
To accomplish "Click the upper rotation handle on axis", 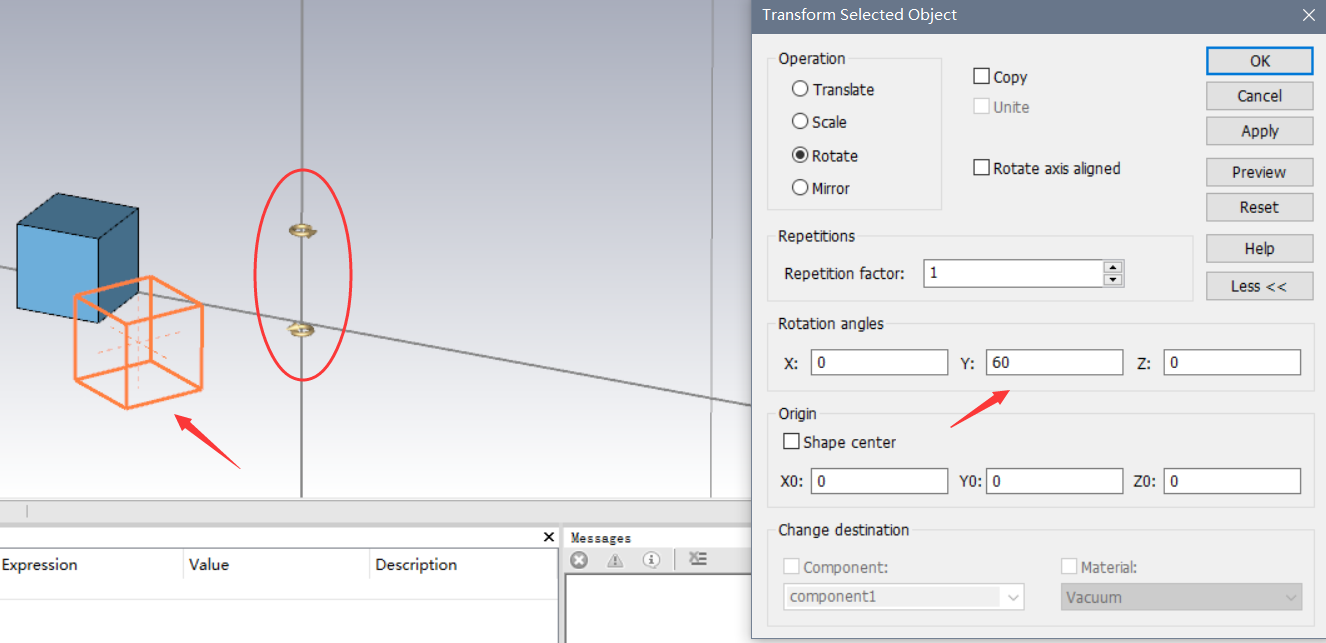I will 303,231.
